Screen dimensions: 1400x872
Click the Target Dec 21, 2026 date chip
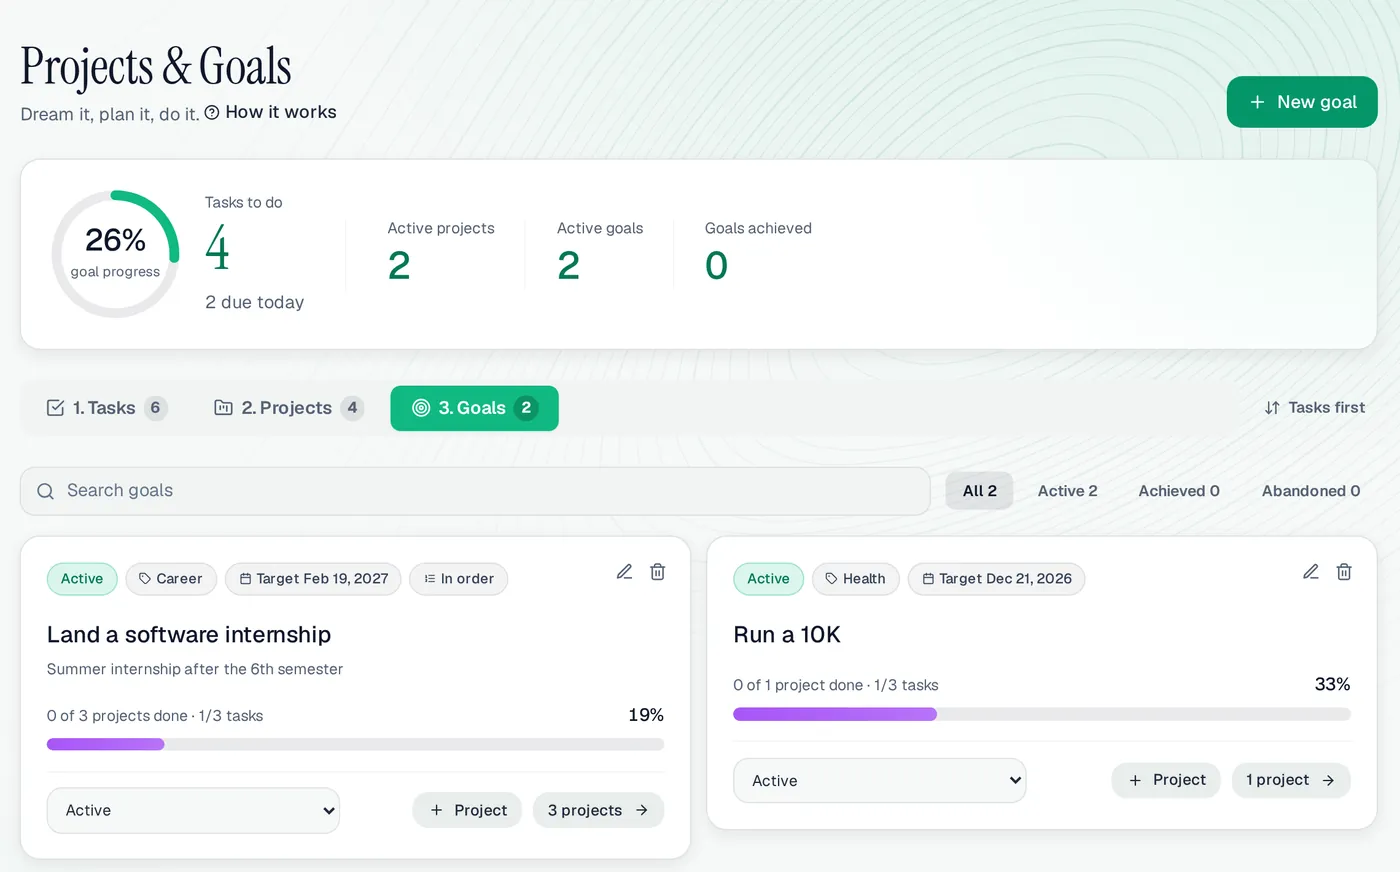996,579
